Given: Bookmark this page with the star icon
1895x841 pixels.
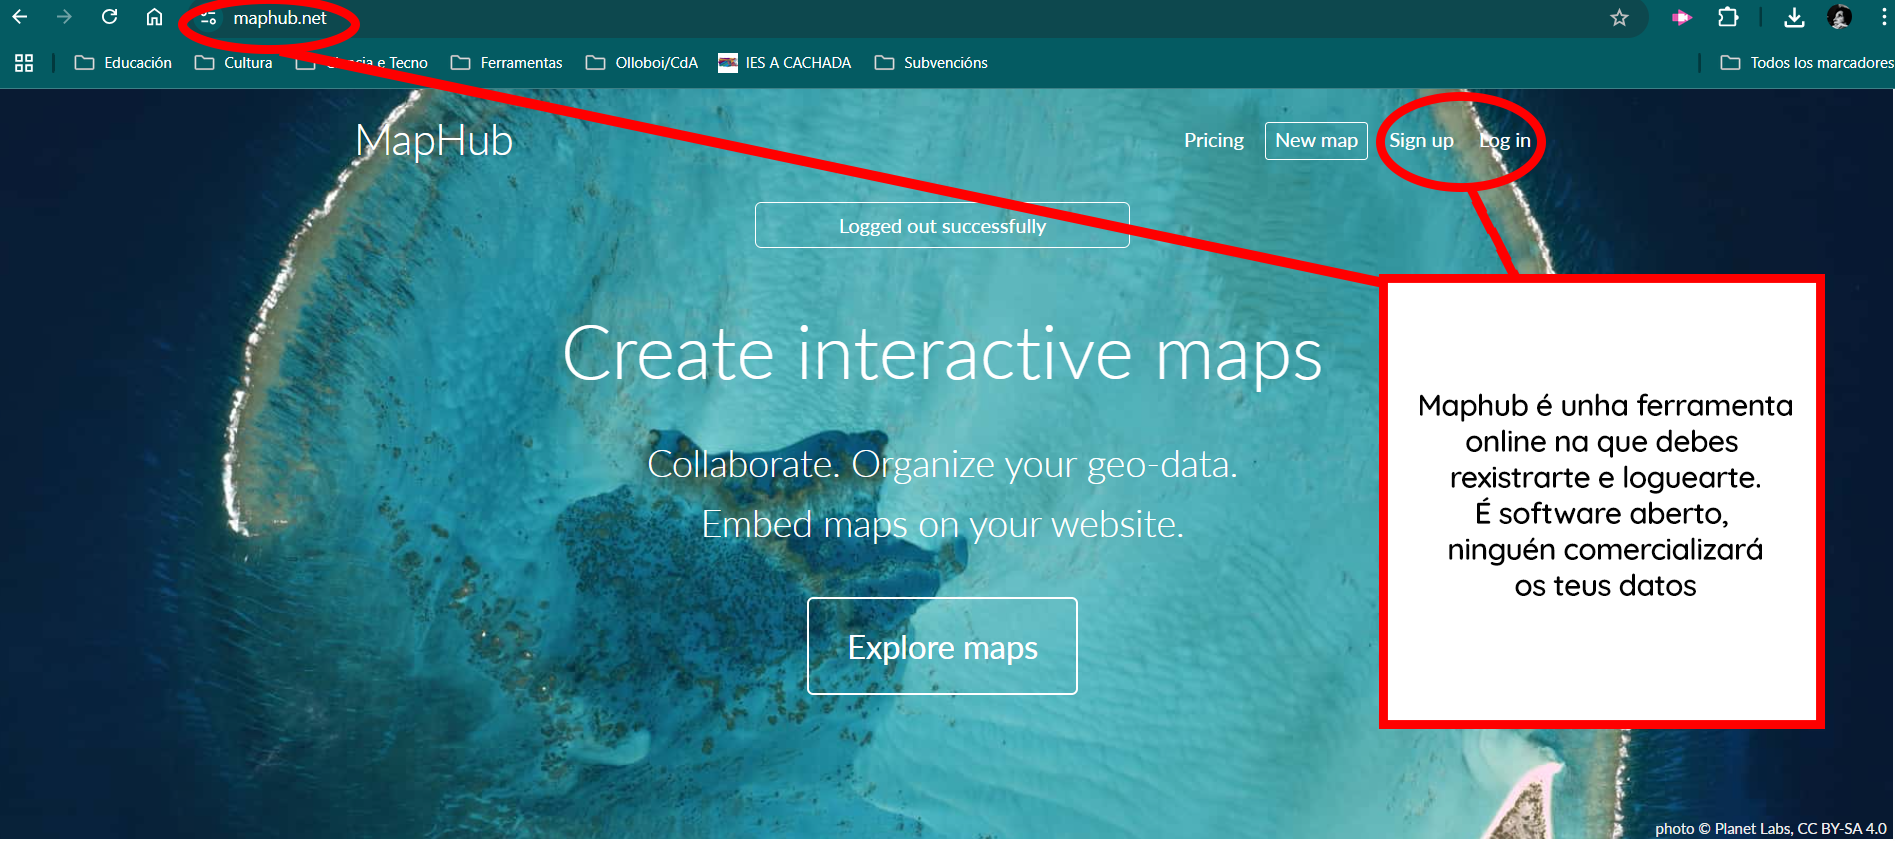Looking at the screenshot, I should (1619, 18).
